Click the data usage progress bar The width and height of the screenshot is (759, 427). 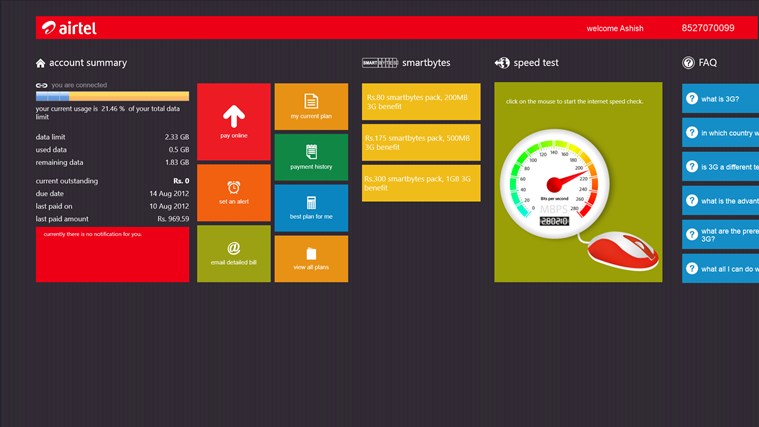[x=112, y=97]
